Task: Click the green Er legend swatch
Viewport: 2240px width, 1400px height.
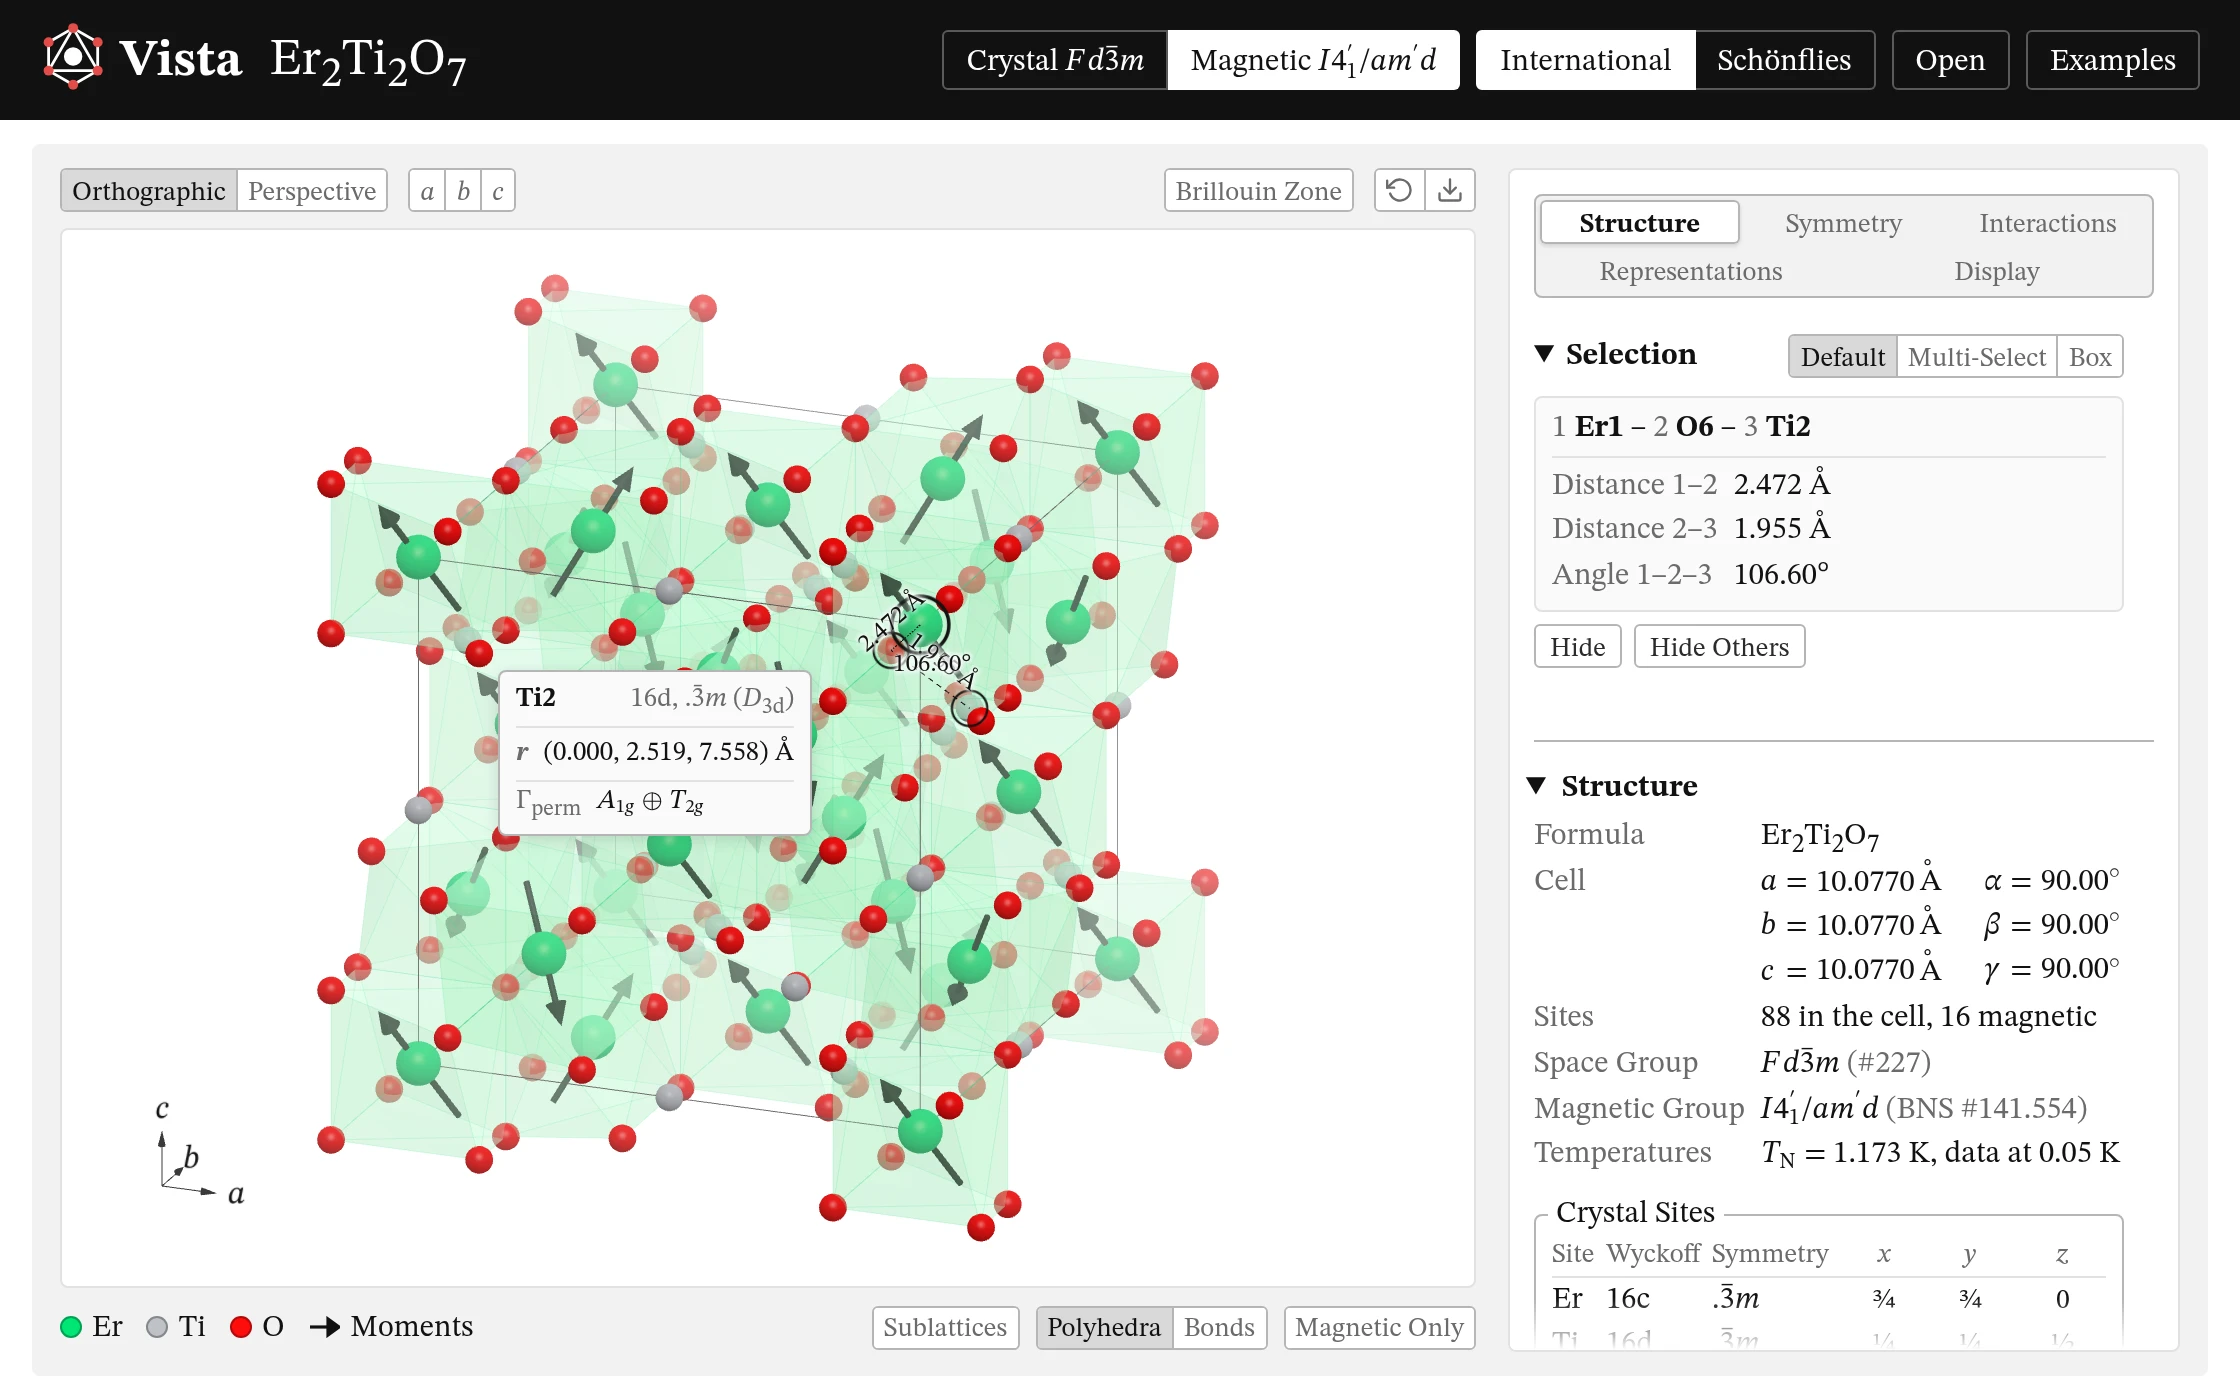Action: click(x=71, y=1327)
